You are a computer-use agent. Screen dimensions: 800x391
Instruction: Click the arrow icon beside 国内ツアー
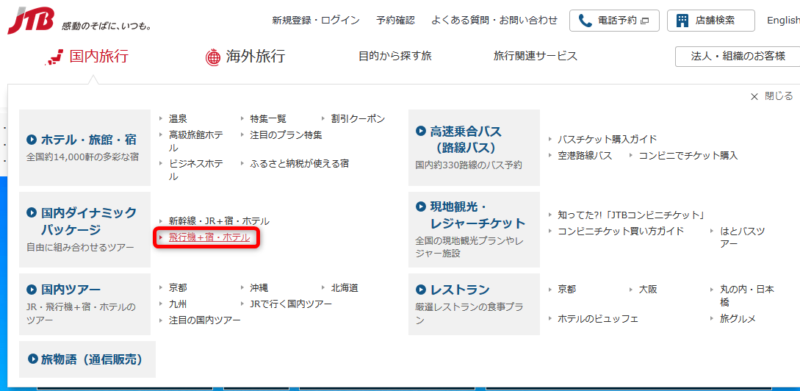point(32,290)
